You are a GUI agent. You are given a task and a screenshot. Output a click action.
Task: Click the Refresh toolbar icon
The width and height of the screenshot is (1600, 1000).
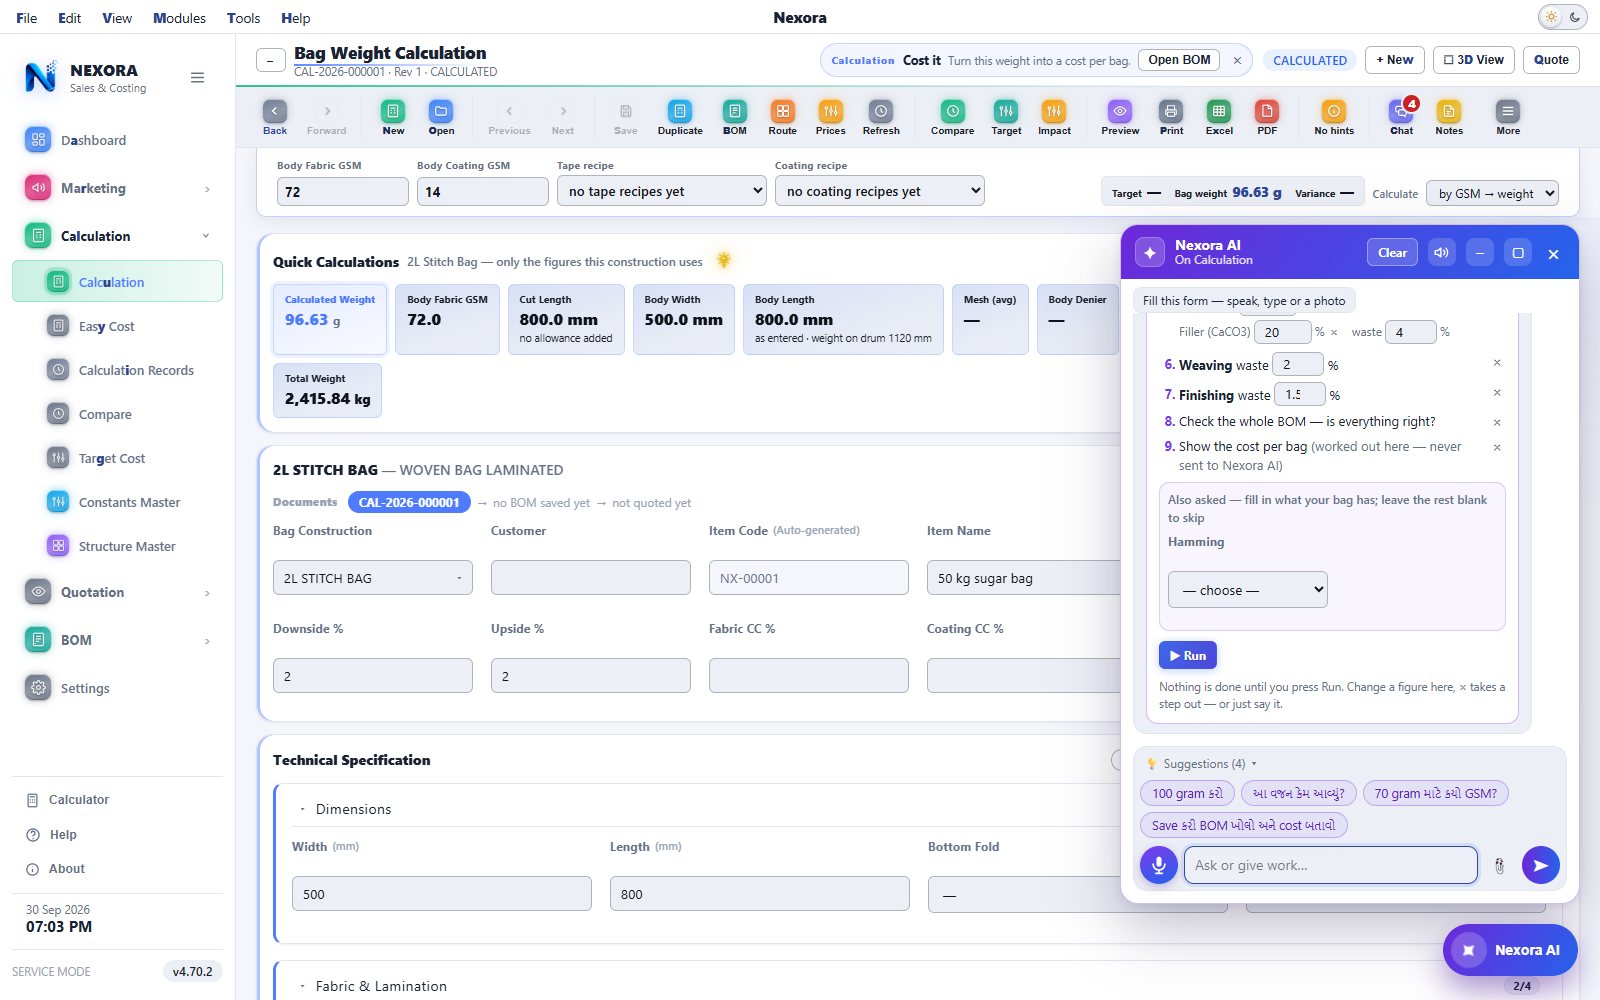point(881,117)
